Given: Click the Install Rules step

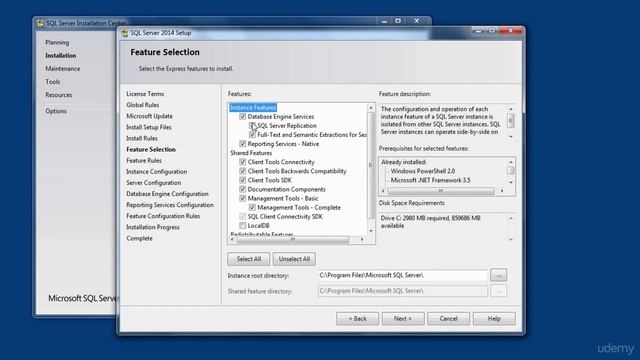Looking at the screenshot, I should tap(142, 138).
